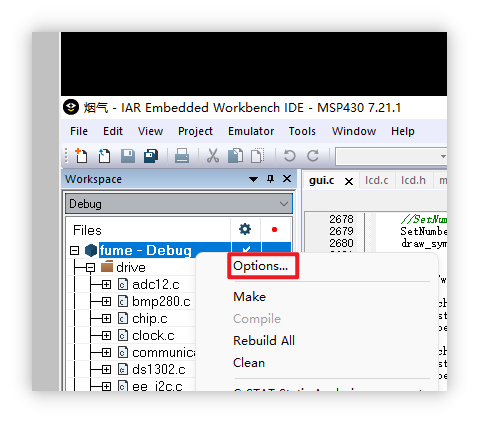Expand the adc12.c tree node

pos(106,284)
